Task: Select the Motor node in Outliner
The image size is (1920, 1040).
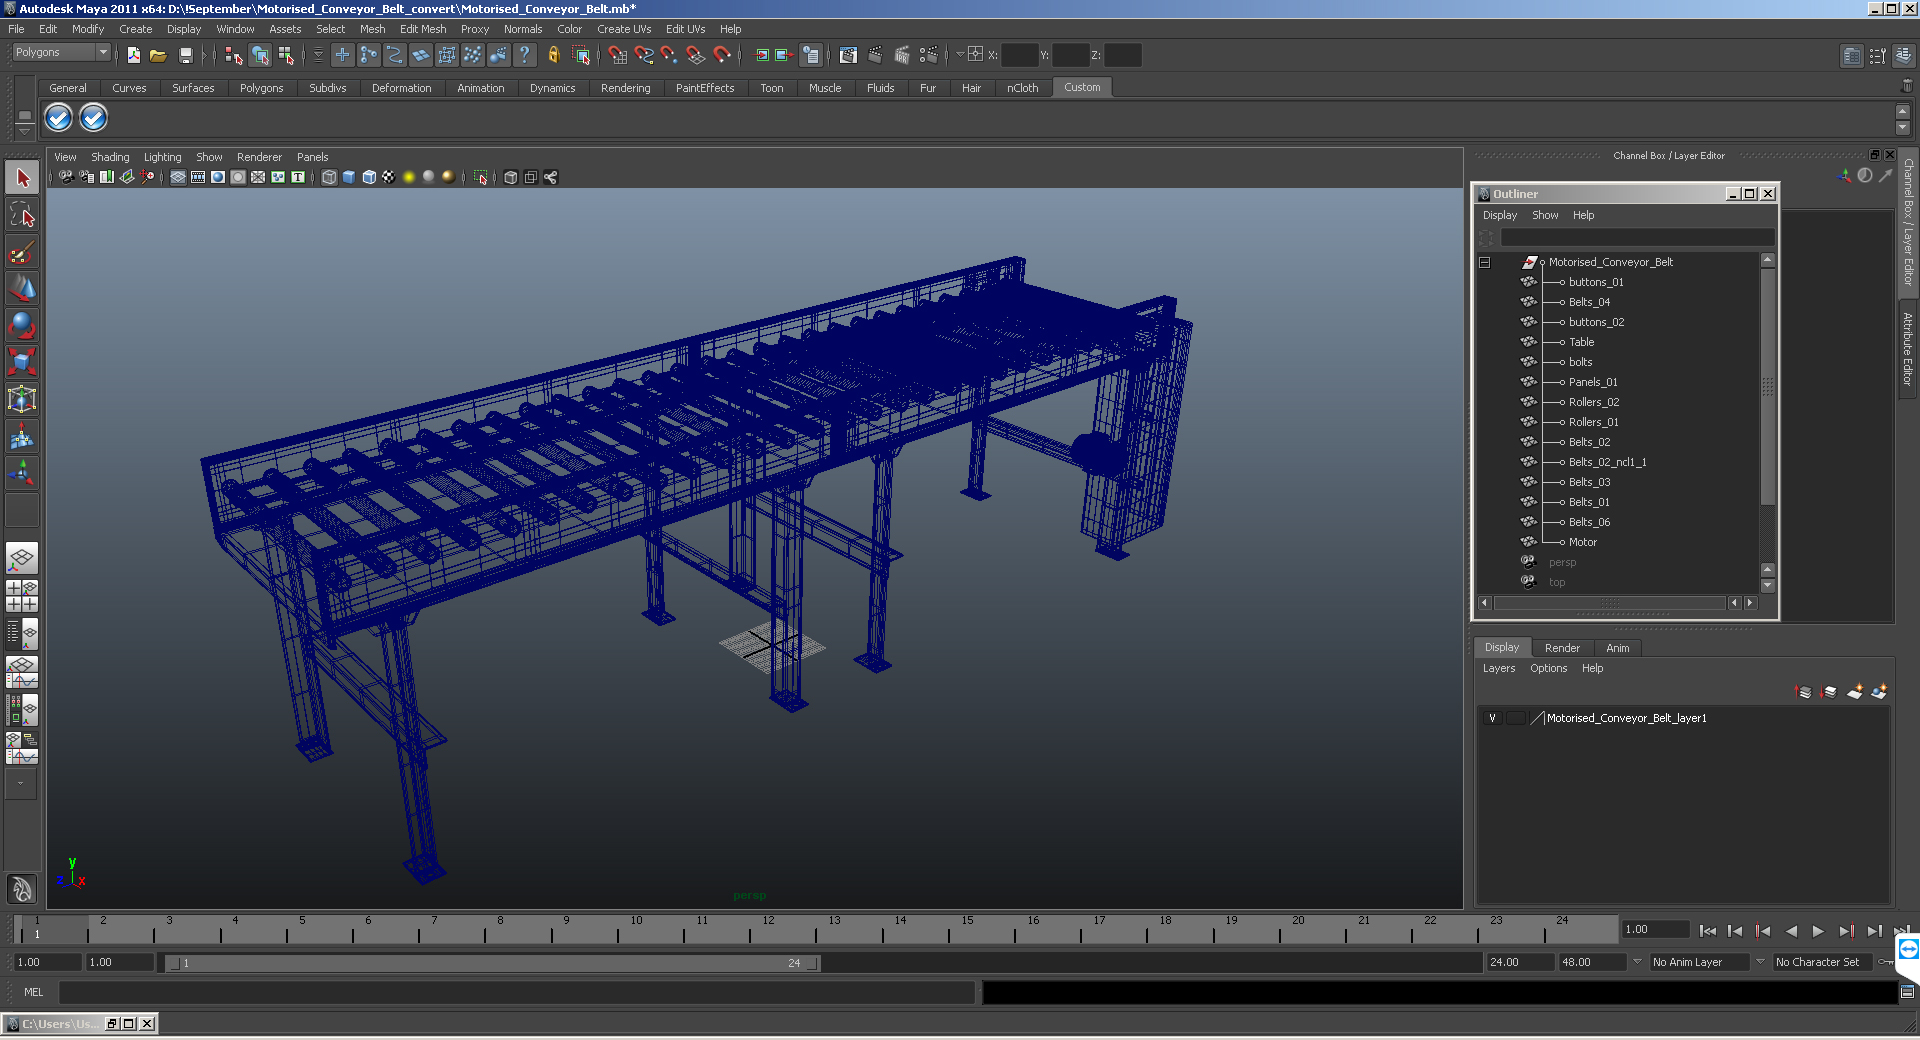Action: [1582, 542]
